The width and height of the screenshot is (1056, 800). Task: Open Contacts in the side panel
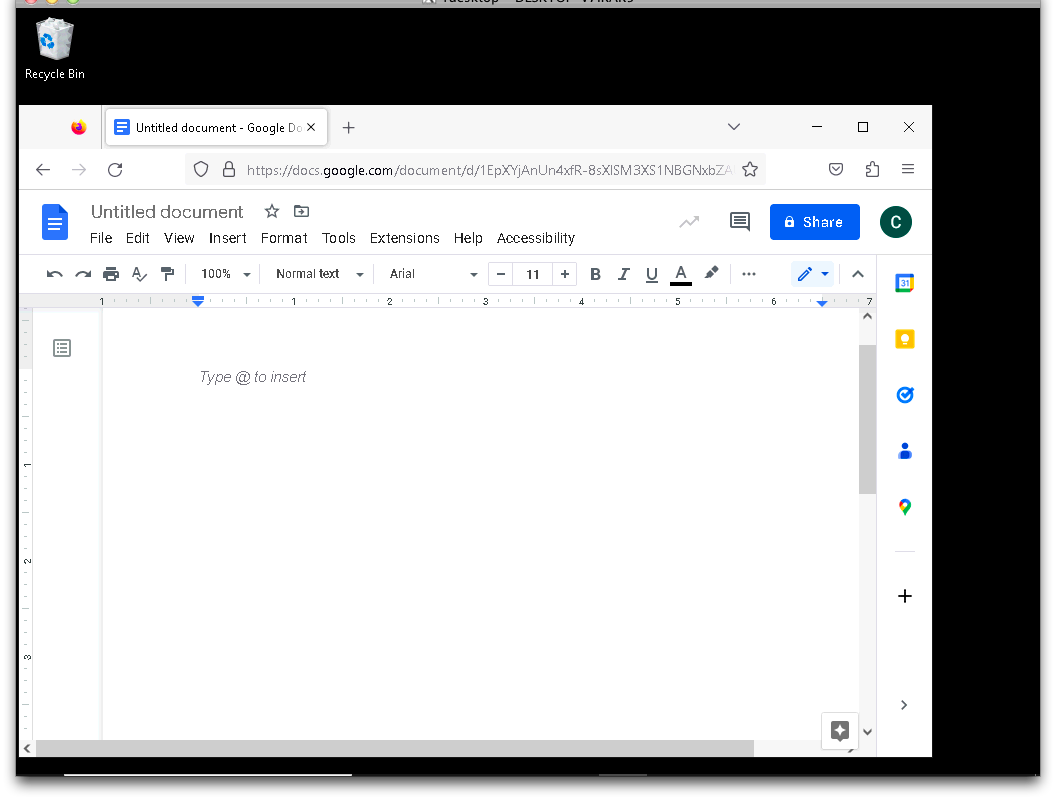pyautogui.click(x=904, y=451)
